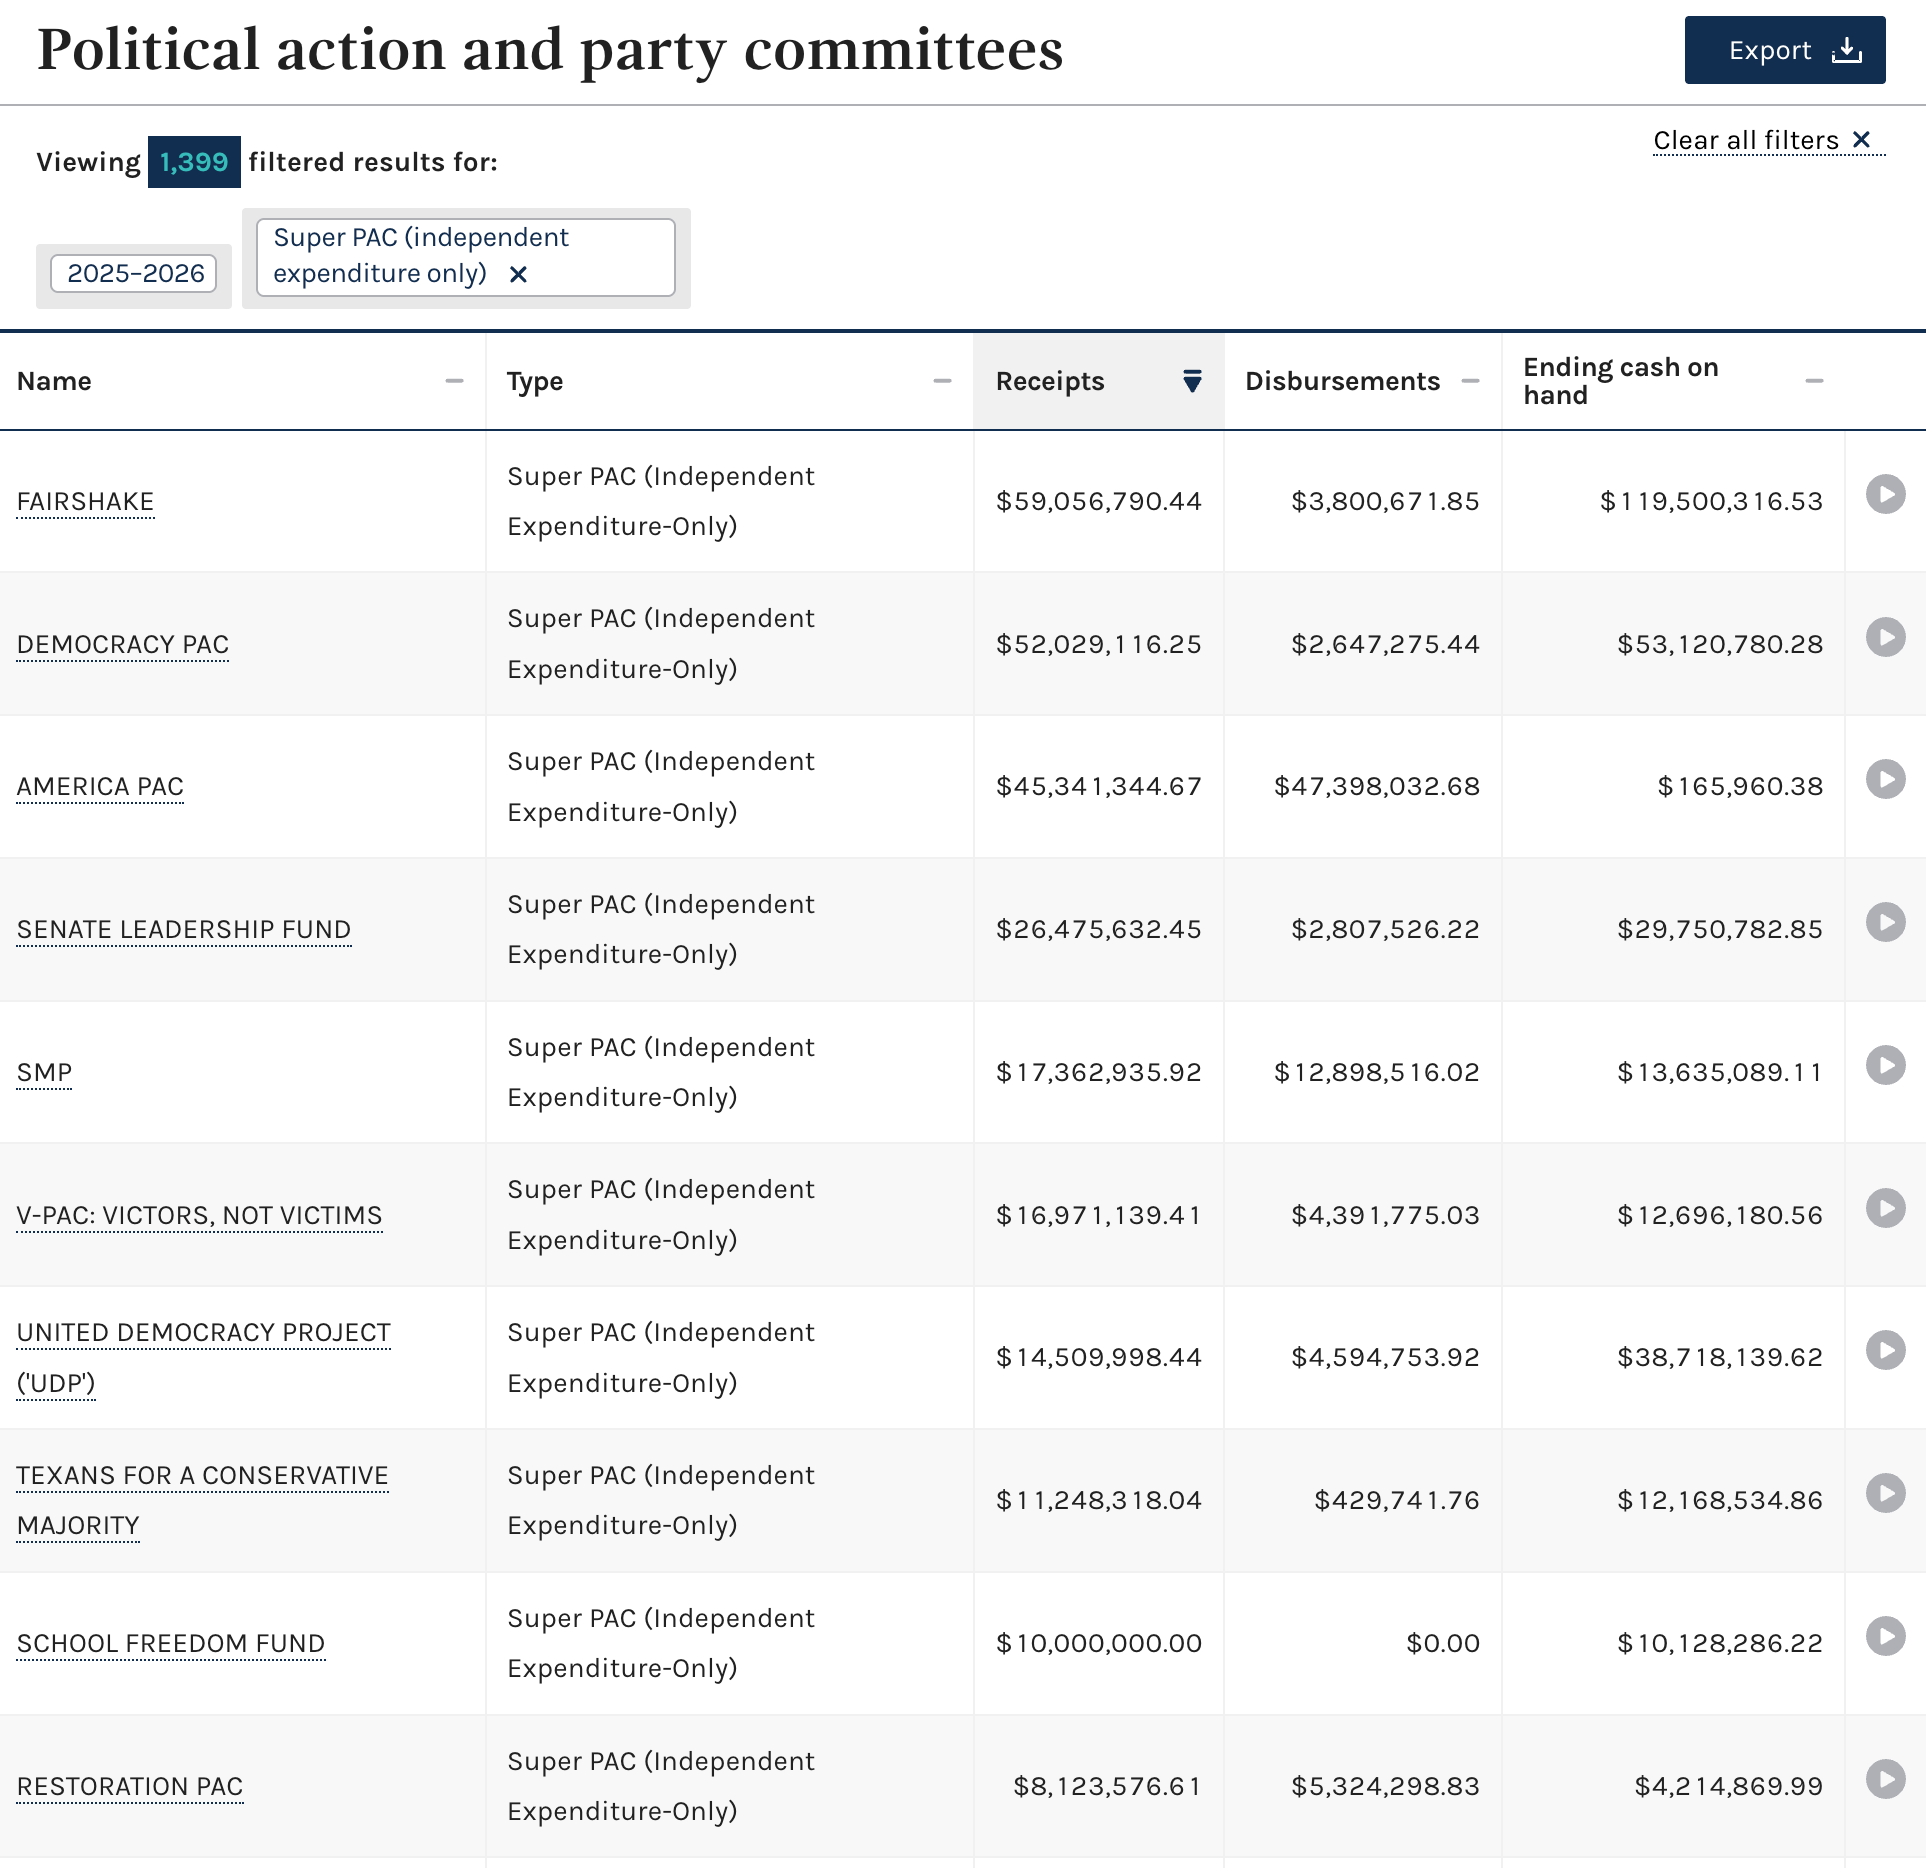Click the Export download button
1926x1868 pixels.
1784,50
